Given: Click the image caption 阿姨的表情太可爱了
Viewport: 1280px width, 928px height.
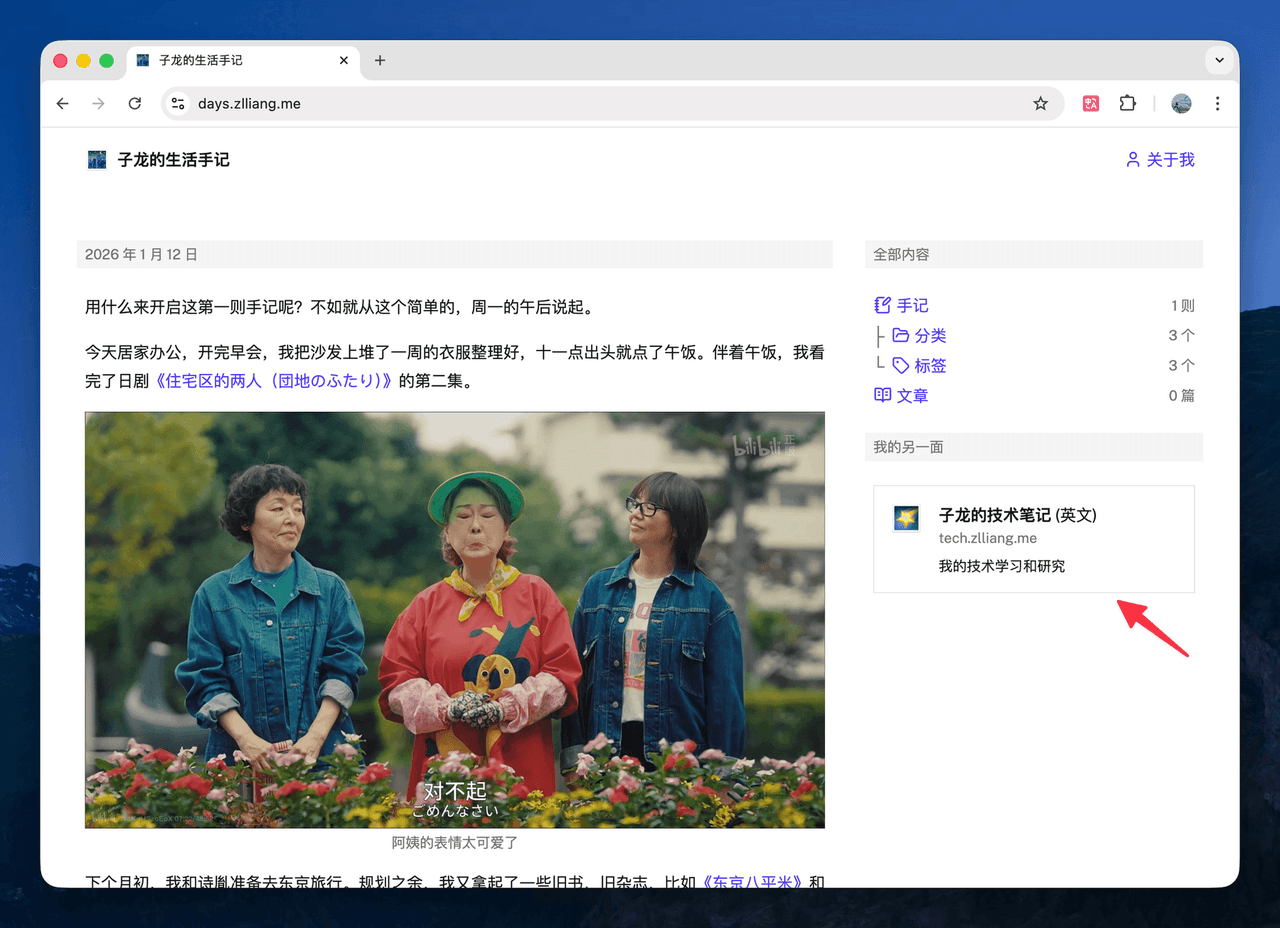Looking at the screenshot, I should [x=455, y=843].
